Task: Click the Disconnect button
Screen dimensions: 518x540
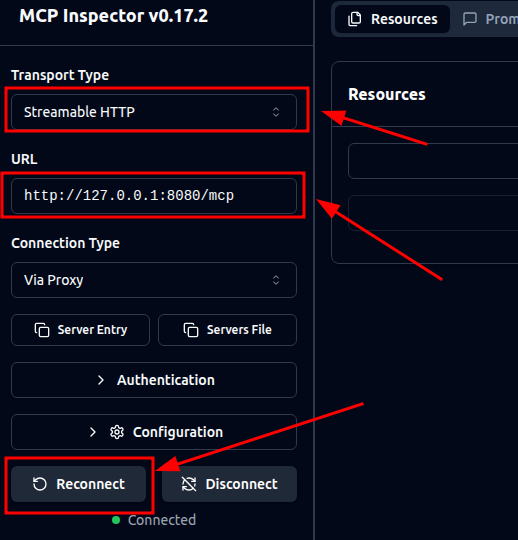Action: [229, 484]
